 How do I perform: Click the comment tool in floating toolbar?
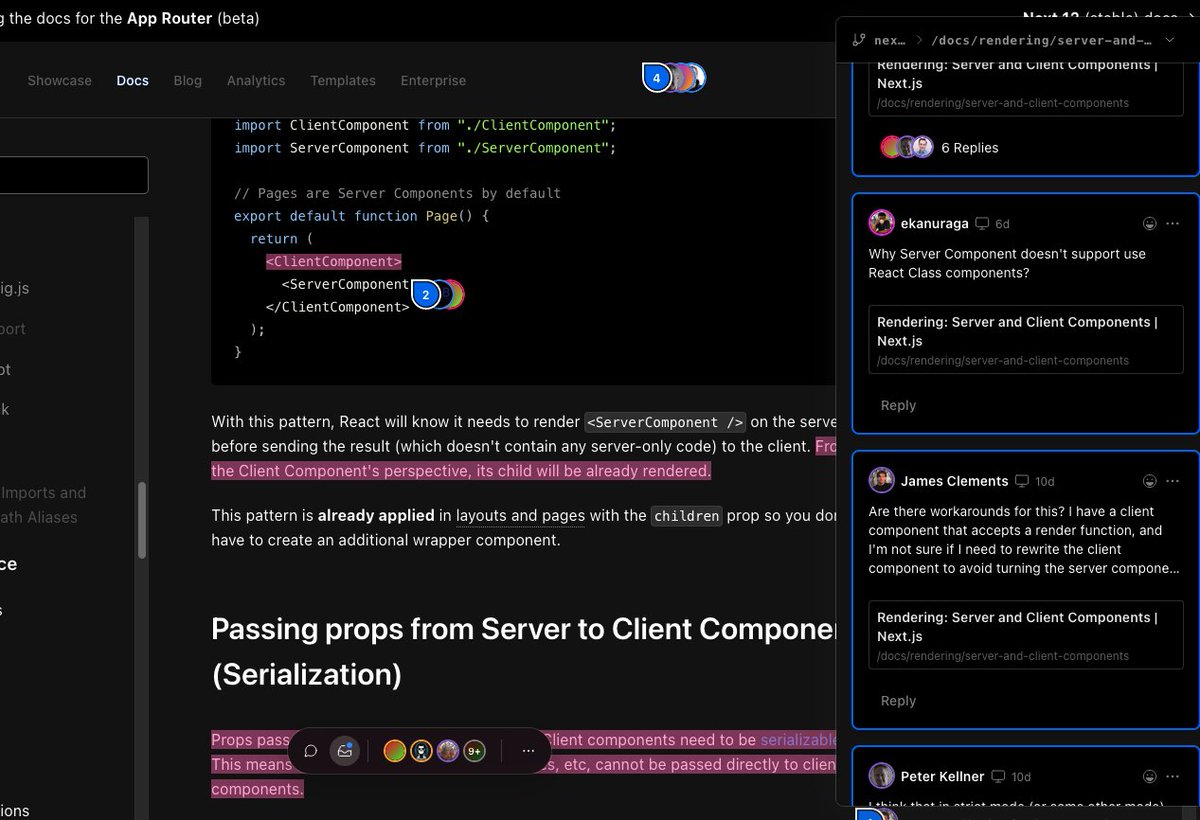coord(311,751)
